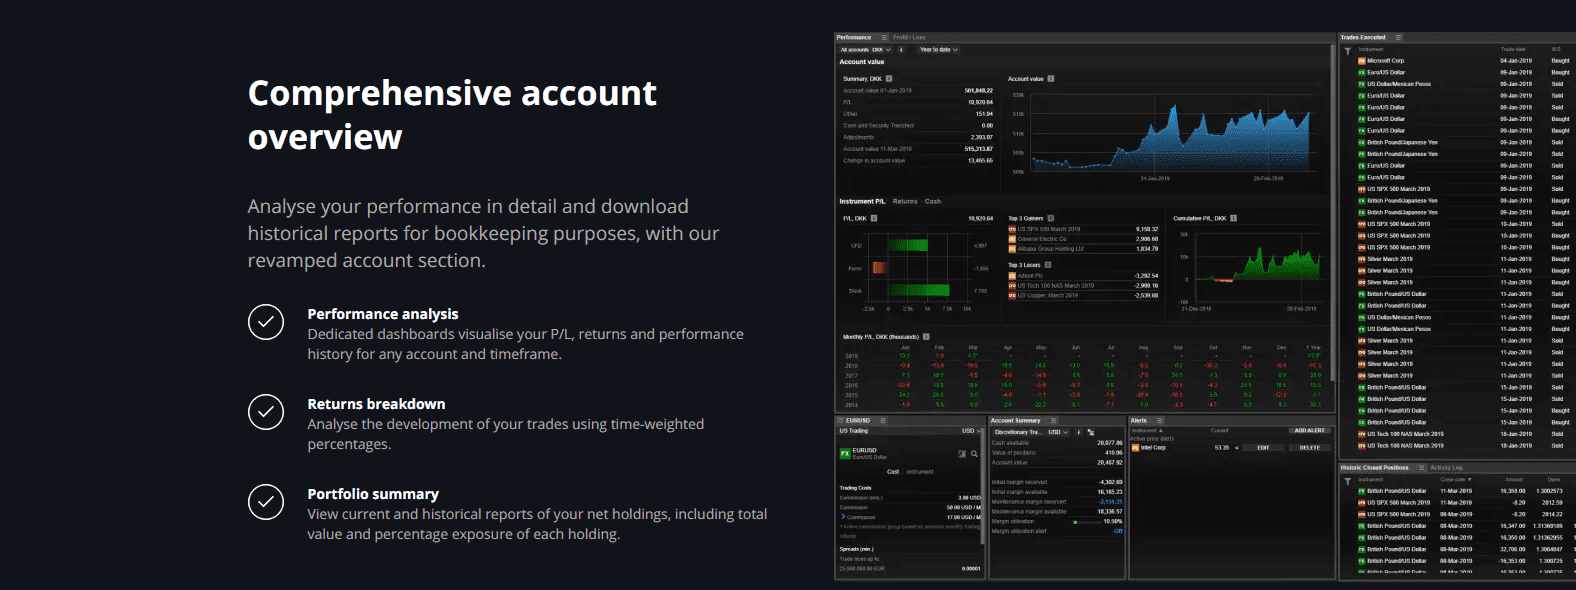Open the Year to date period dropdown
Screen dimensions: 1576x590
click(x=938, y=49)
